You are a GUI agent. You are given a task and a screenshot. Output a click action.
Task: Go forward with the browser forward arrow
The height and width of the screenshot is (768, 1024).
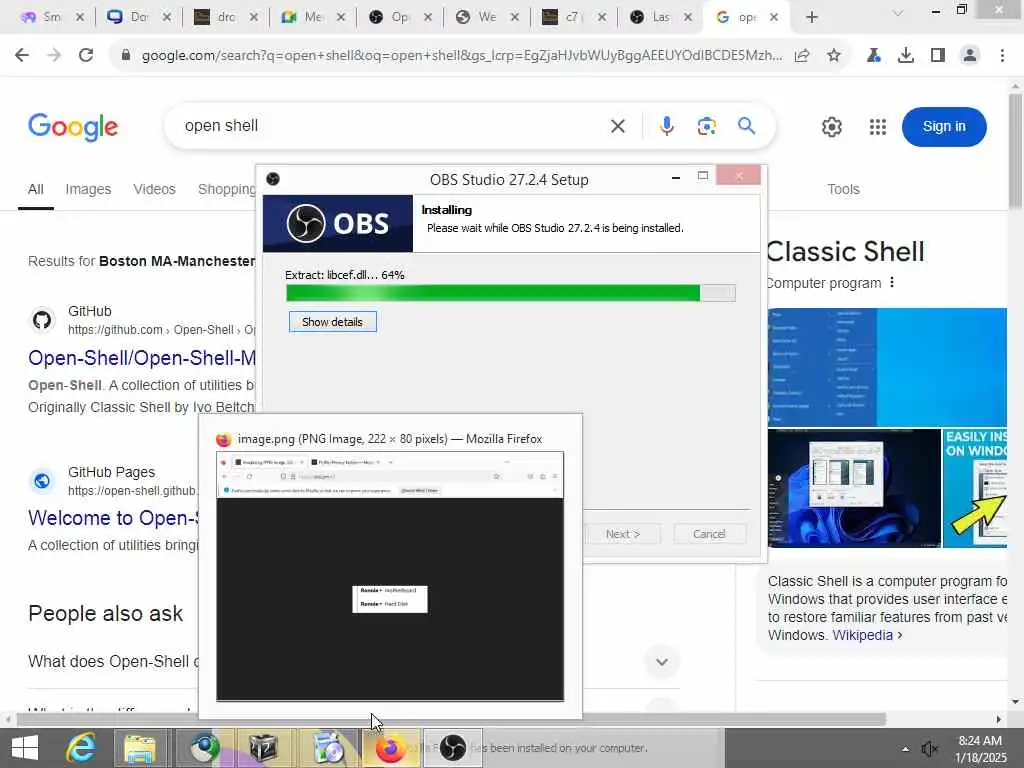pyautogui.click(x=54, y=56)
